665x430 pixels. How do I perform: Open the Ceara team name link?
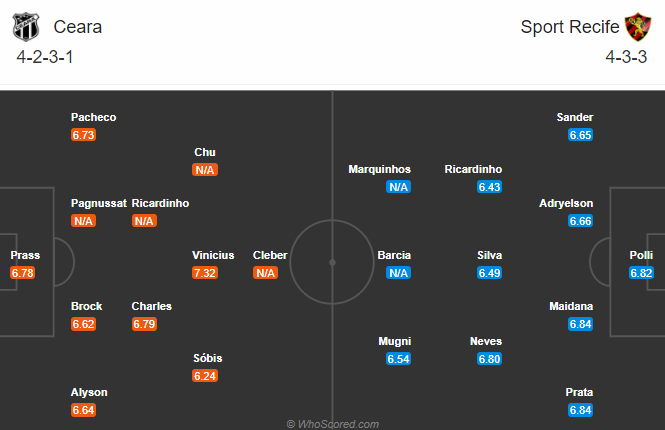[x=78, y=27]
